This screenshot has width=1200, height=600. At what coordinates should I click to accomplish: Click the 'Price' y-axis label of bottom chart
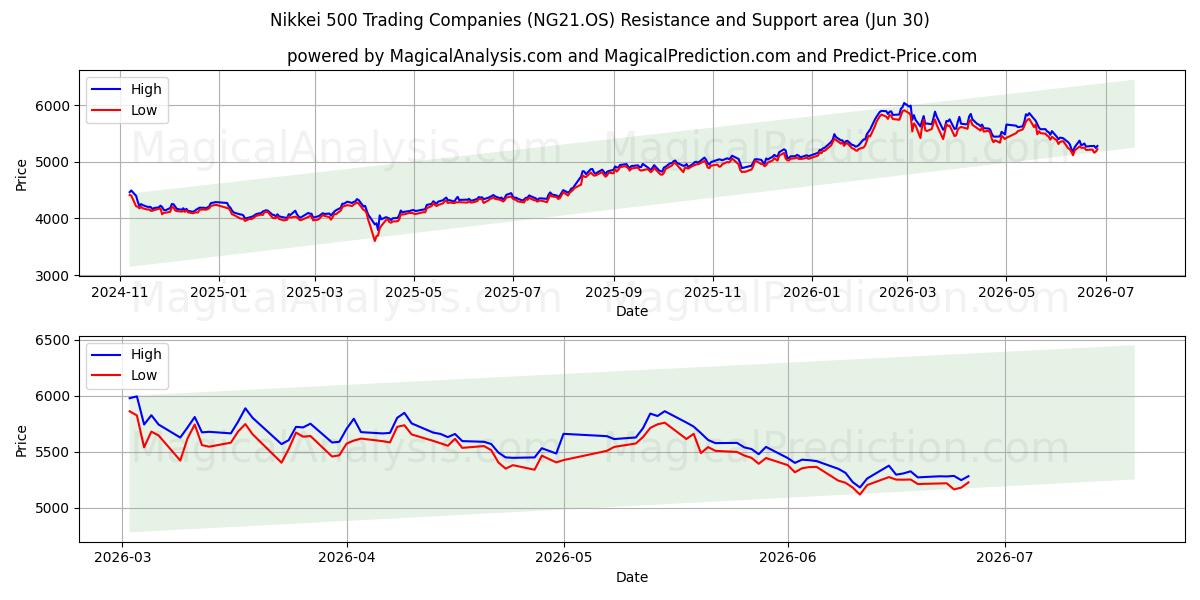point(22,440)
